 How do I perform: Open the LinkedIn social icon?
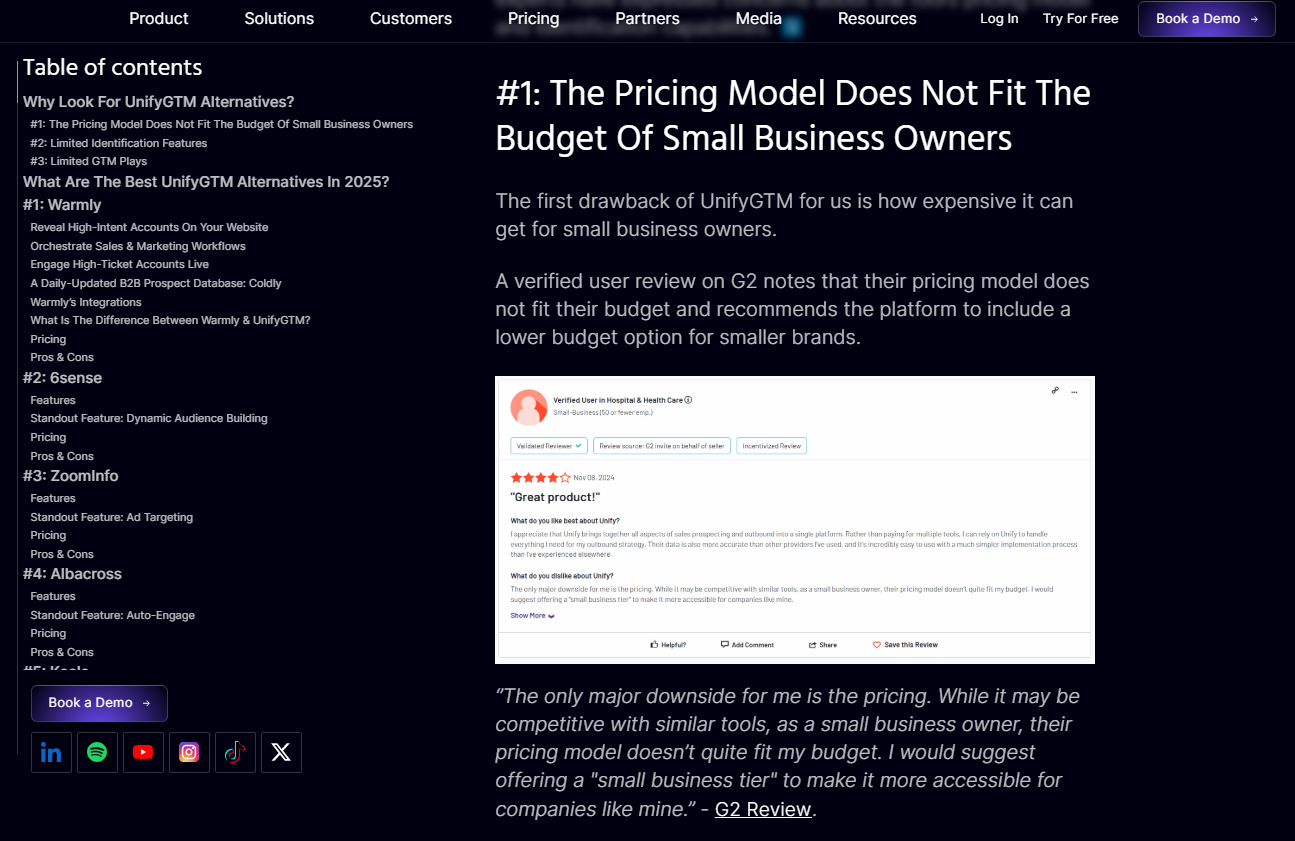51,753
